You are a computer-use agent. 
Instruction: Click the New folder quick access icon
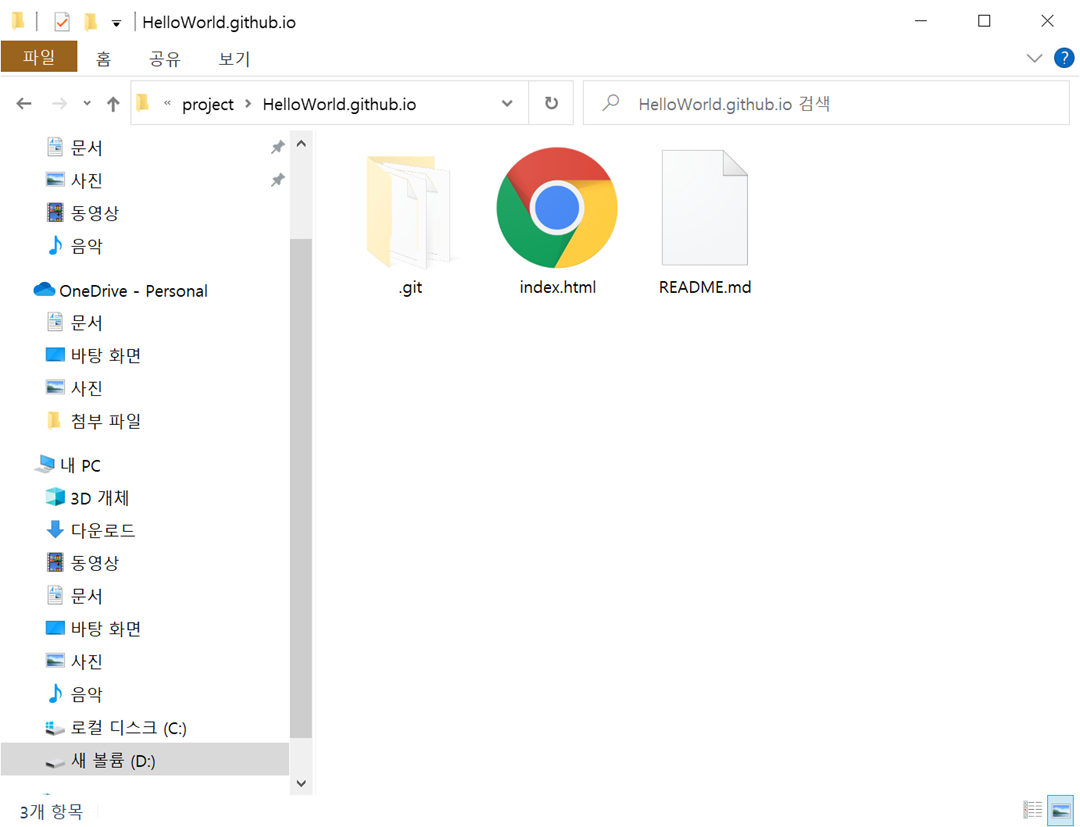[90, 22]
